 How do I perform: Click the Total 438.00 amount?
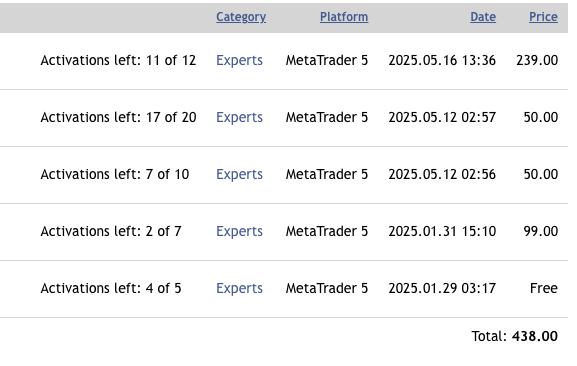tap(535, 336)
